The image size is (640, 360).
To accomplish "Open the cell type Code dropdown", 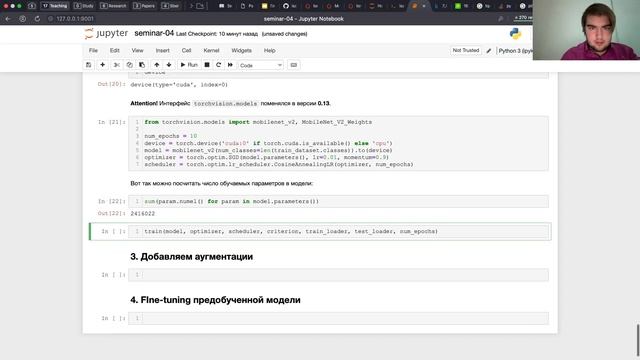I will pyautogui.click(x=260, y=65).
